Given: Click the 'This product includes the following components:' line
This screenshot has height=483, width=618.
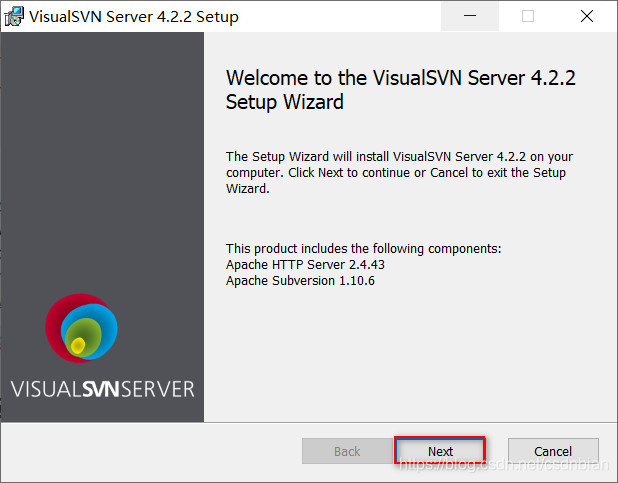Looking at the screenshot, I should pos(363,249).
